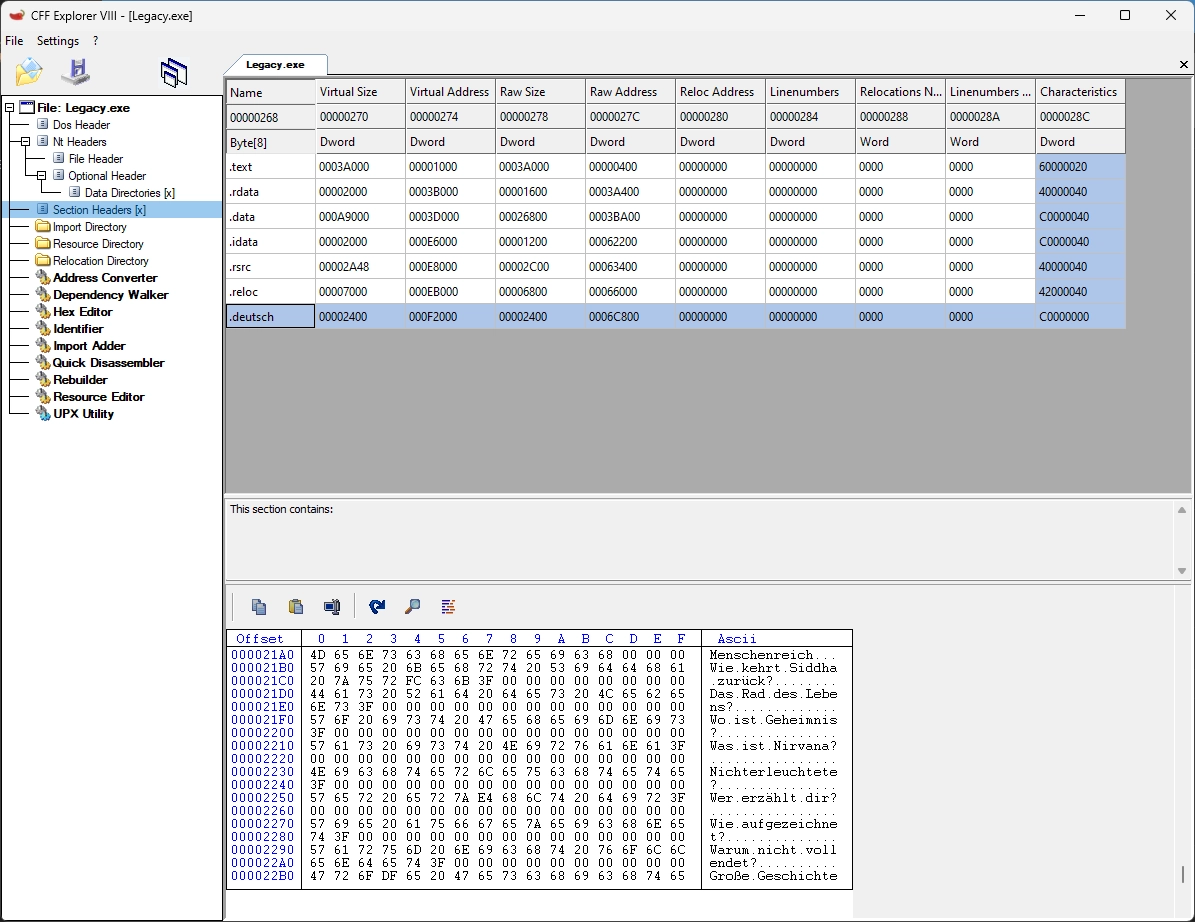Open the ? help menu
This screenshot has width=1195, height=922.
95,40
